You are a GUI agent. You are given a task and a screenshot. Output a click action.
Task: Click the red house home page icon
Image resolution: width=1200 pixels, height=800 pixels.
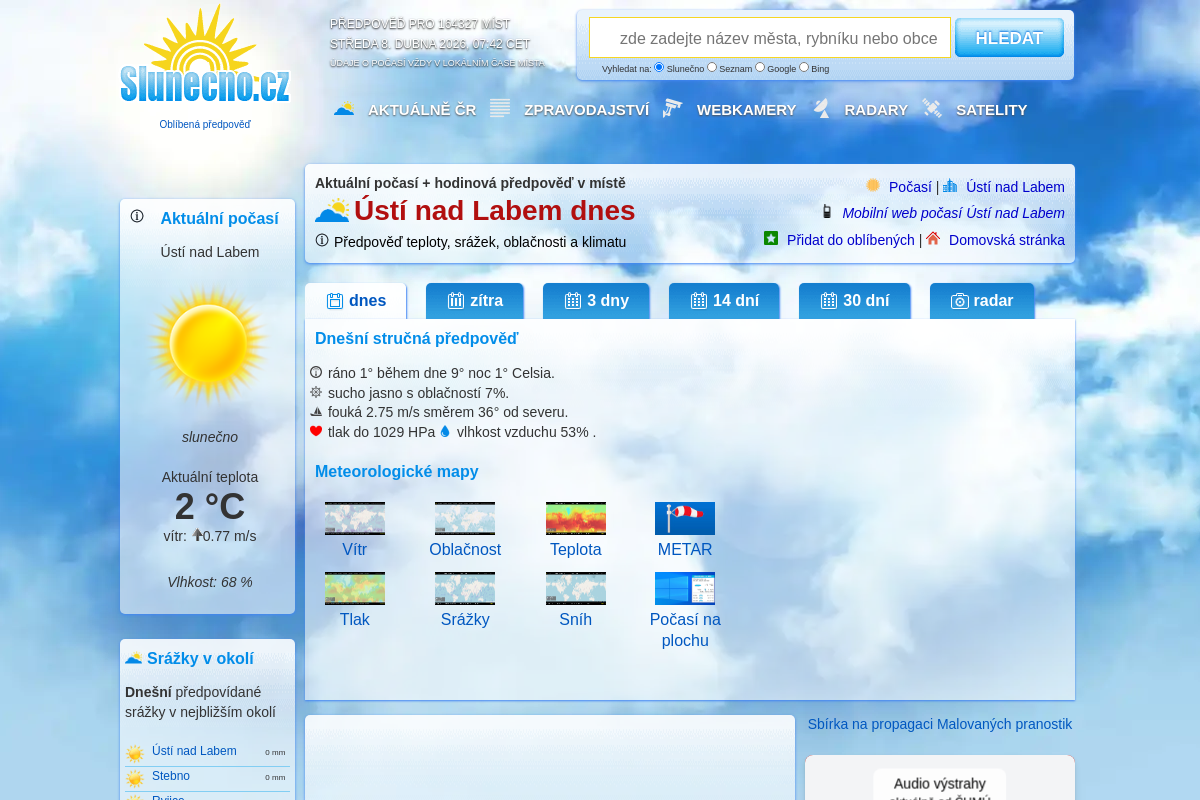tap(933, 238)
